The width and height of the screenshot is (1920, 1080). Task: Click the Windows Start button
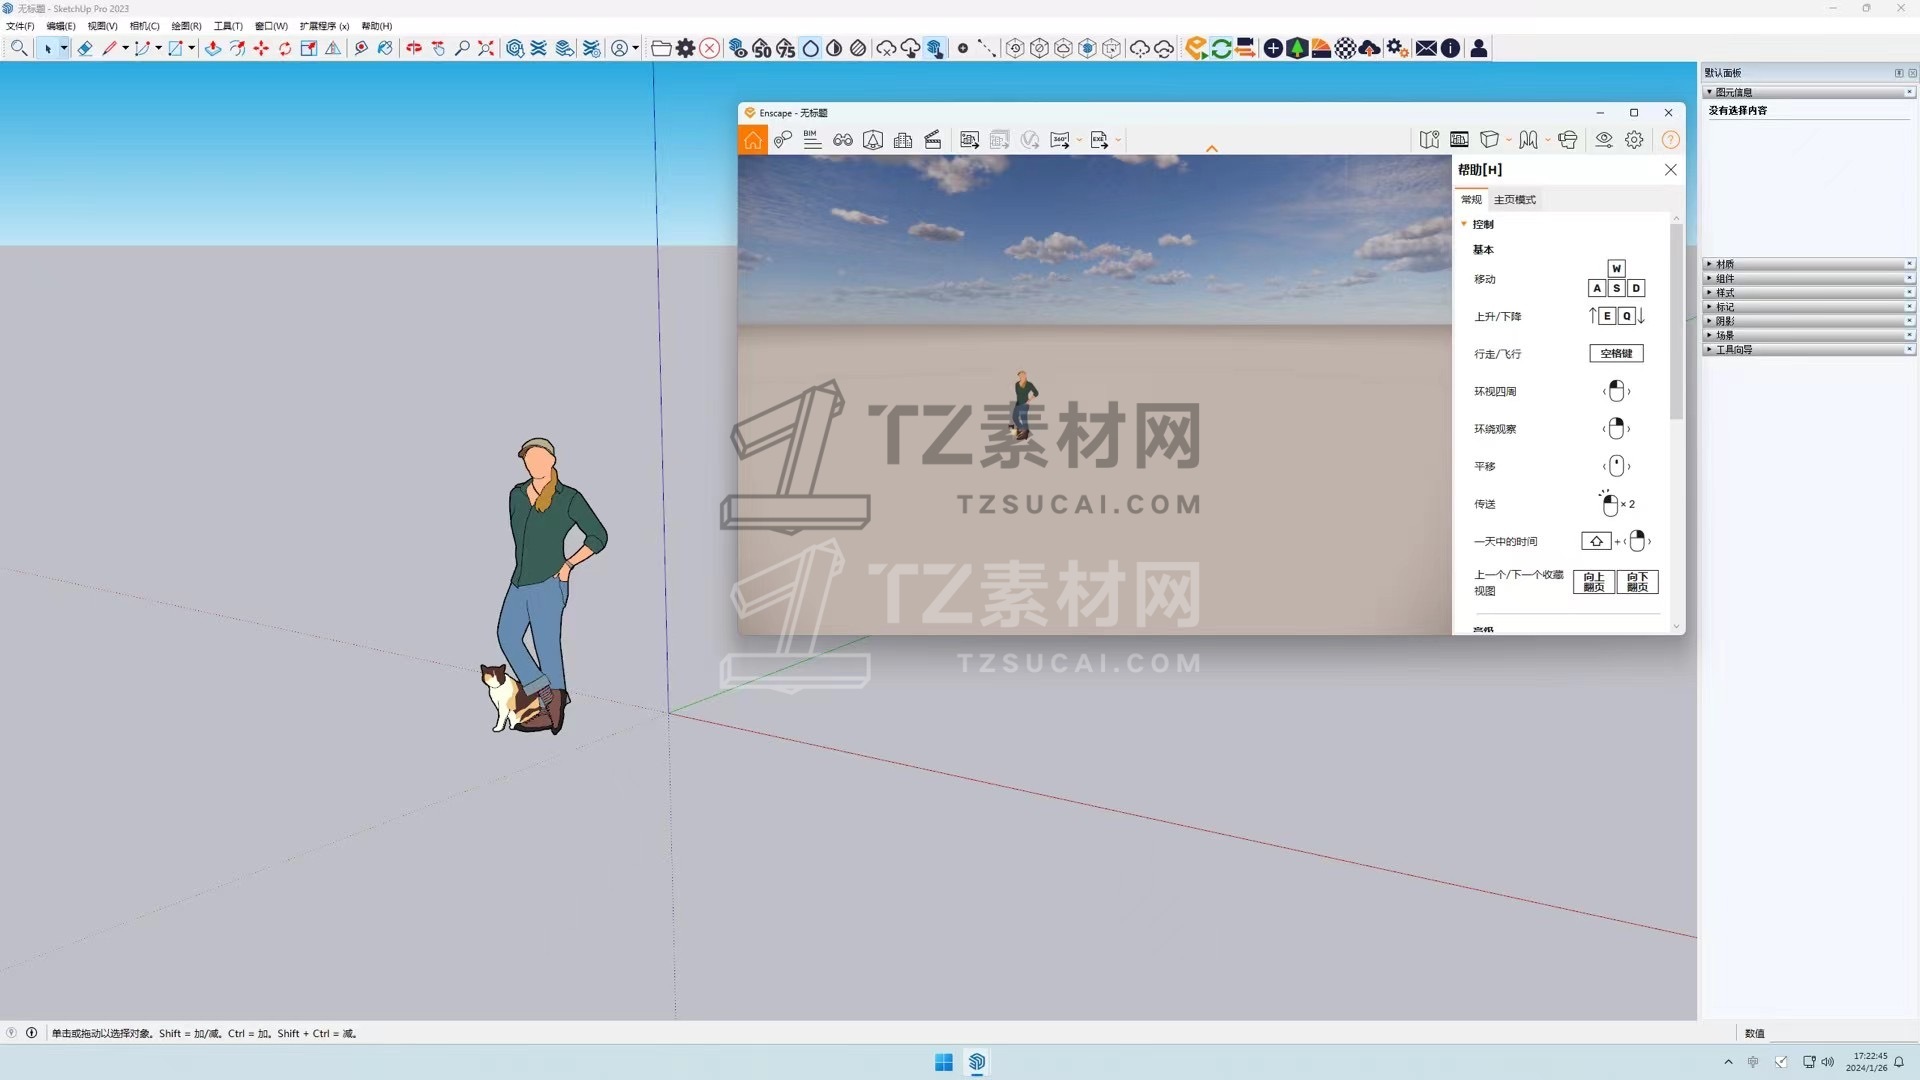pos(943,1062)
